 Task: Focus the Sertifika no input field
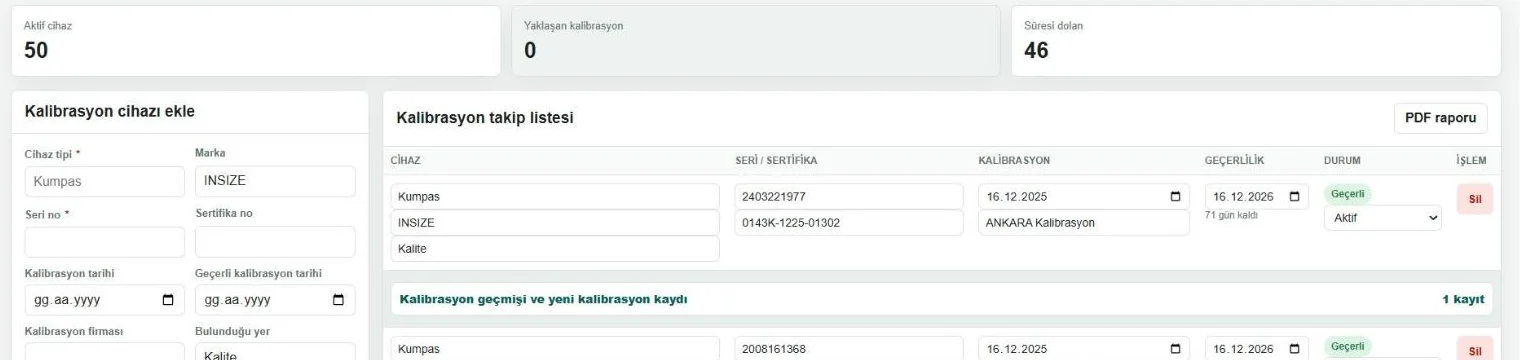click(275, 242)
